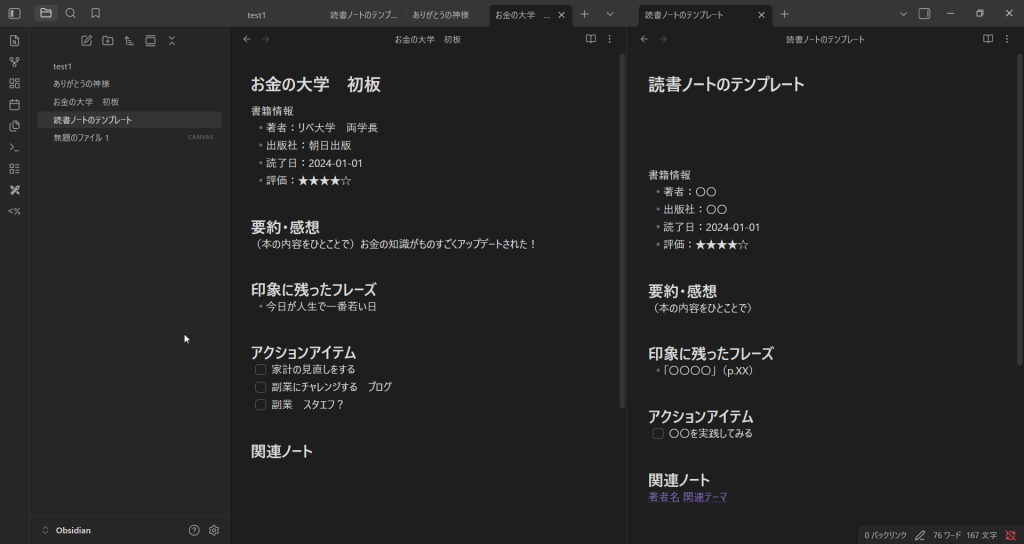Screen dimensions: 1024x544
Task: Click the Templater <% ribbon icon
Action: tap(14, 212)
